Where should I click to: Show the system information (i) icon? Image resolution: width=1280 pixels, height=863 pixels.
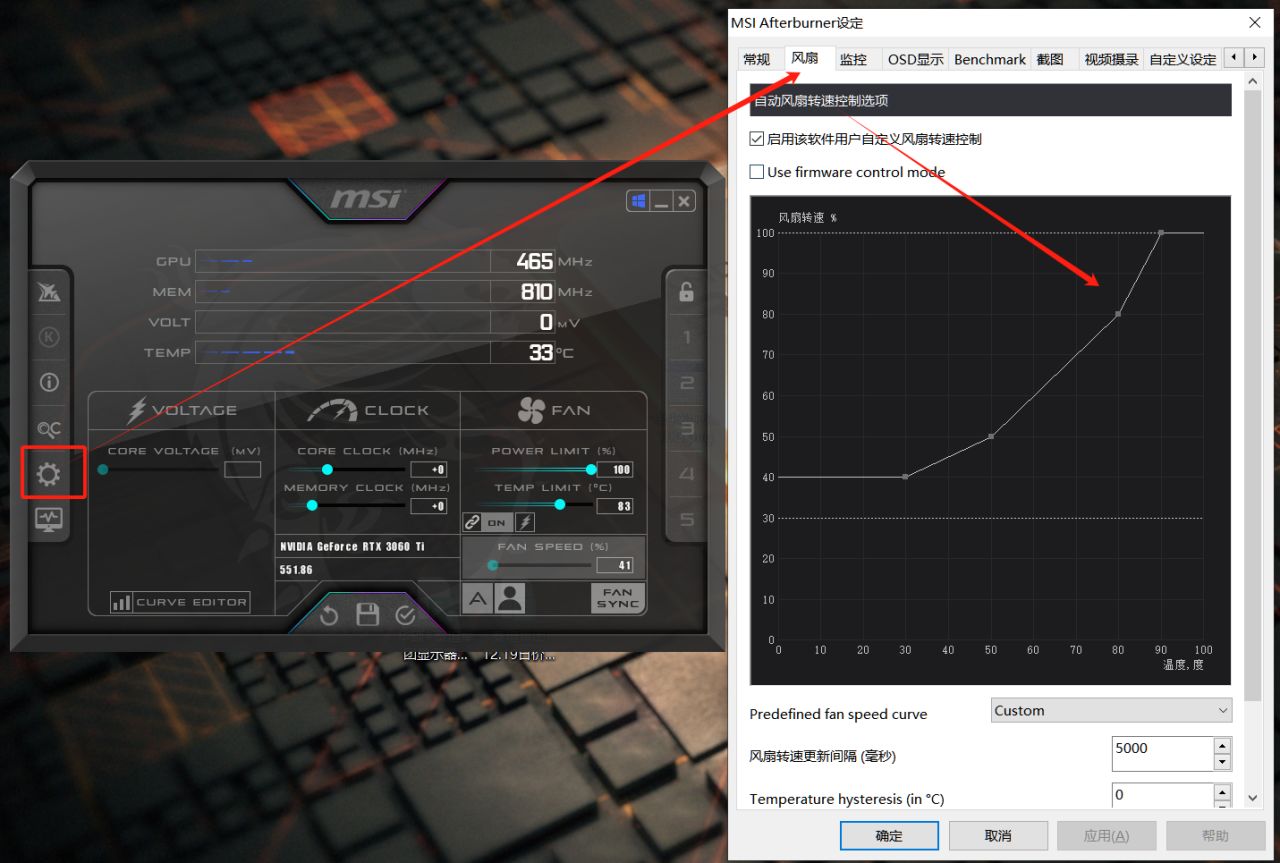(48, 382)
